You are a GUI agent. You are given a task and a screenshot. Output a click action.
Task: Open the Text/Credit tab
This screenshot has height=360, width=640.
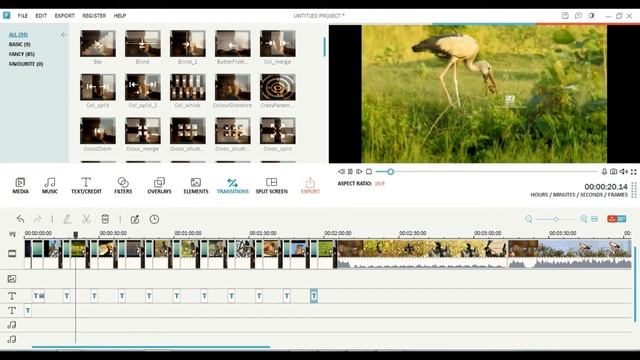[86, 185]
